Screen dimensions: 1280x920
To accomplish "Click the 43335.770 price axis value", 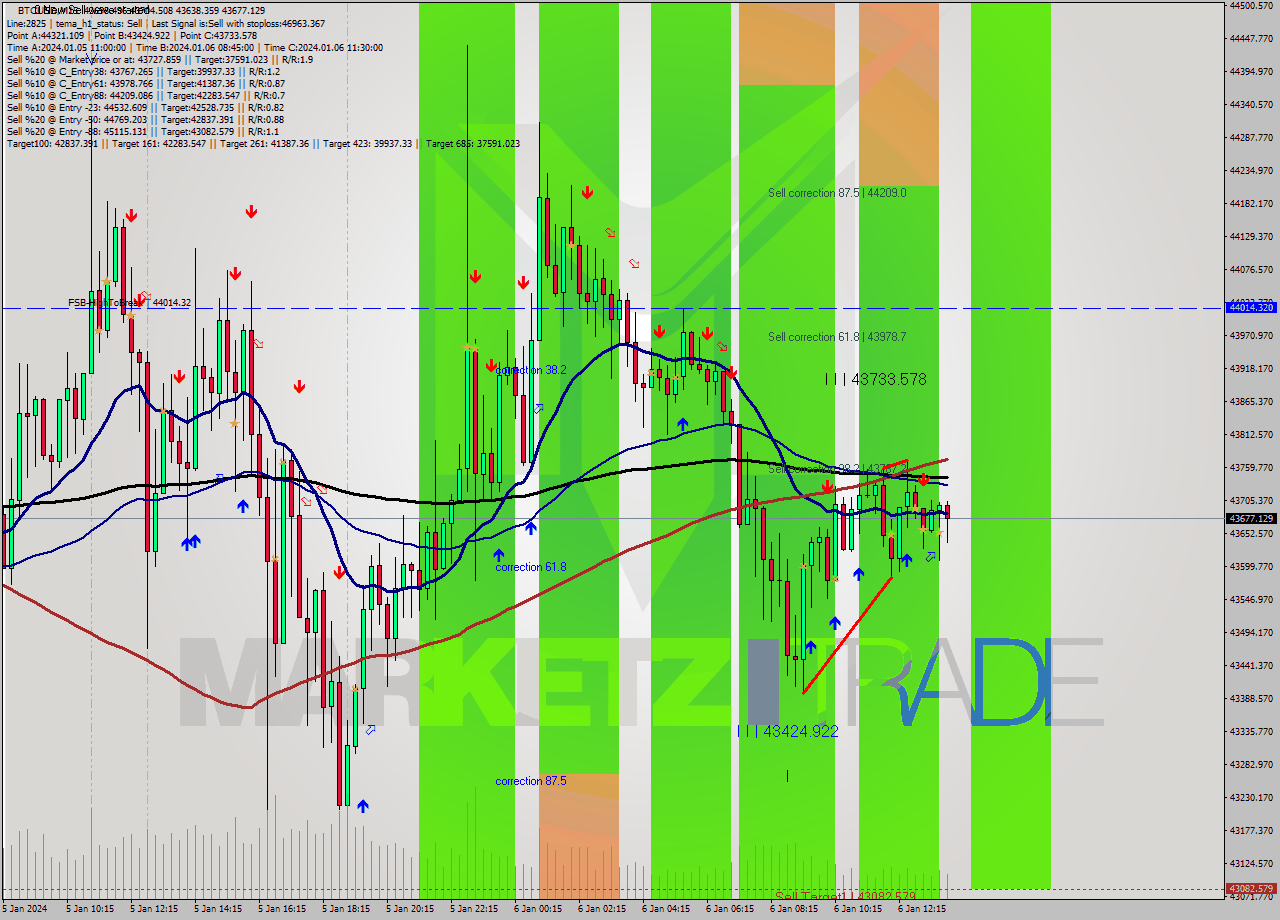I will pyautogui.click(x=1251, y=731).
